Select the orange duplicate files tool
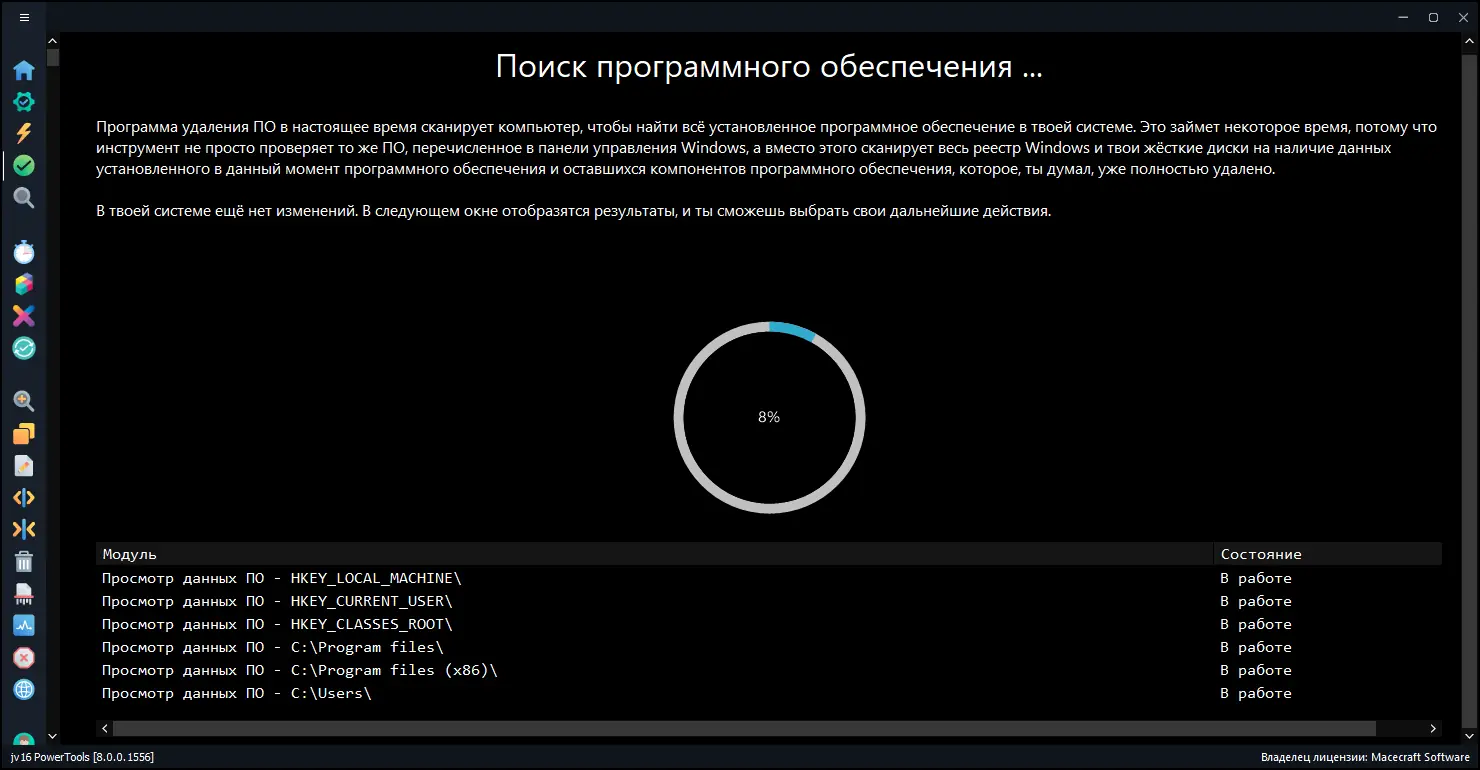Image resolution: width=1480 pixels, height=770 pixels. (24, 433)
